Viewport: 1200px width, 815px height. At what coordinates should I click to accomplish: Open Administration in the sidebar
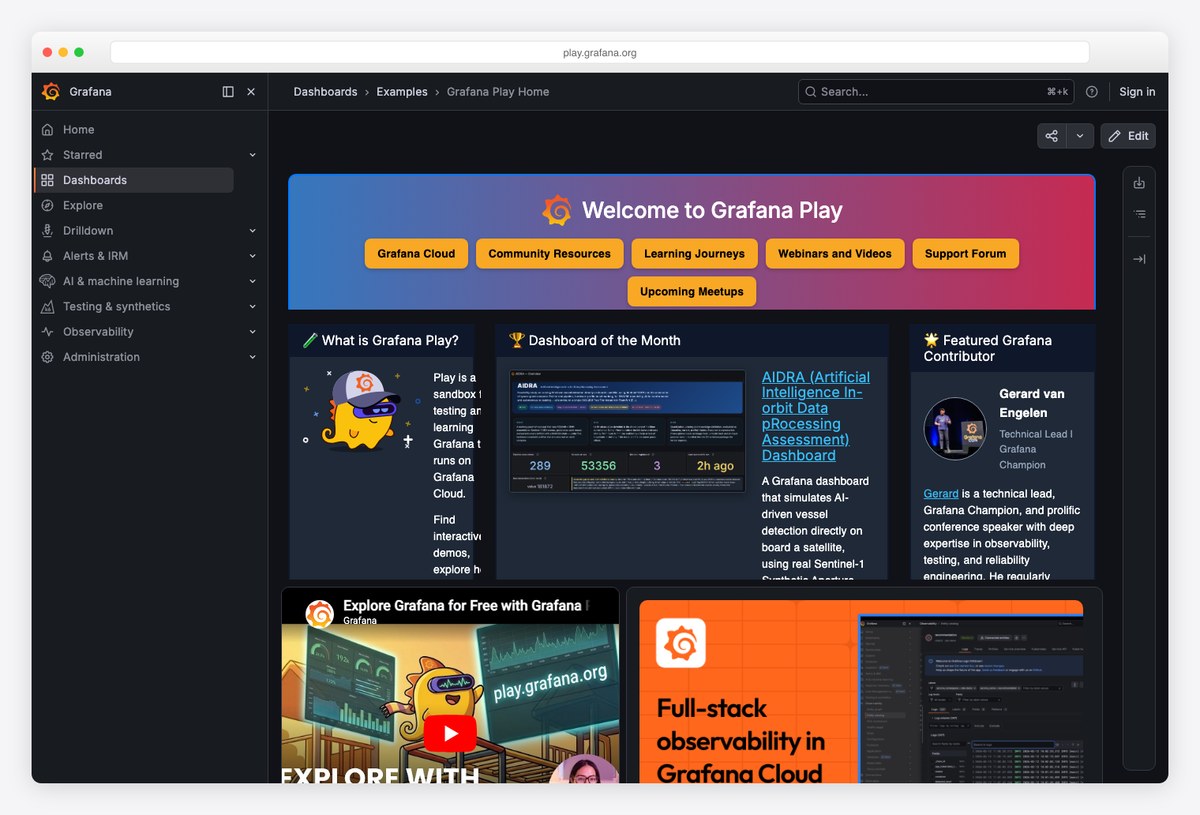click(101, 357)
